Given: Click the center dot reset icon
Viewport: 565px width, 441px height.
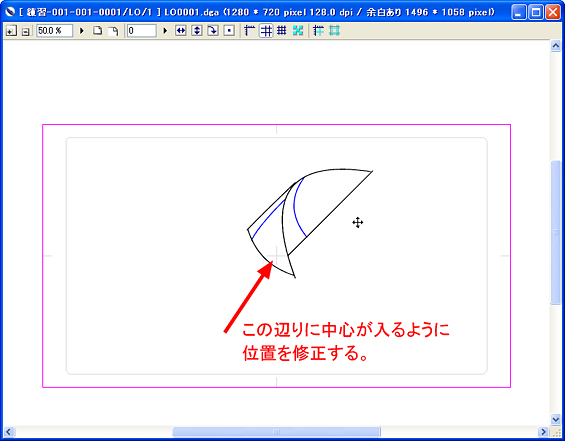Looking at the screenshot, I should point(229,31).
